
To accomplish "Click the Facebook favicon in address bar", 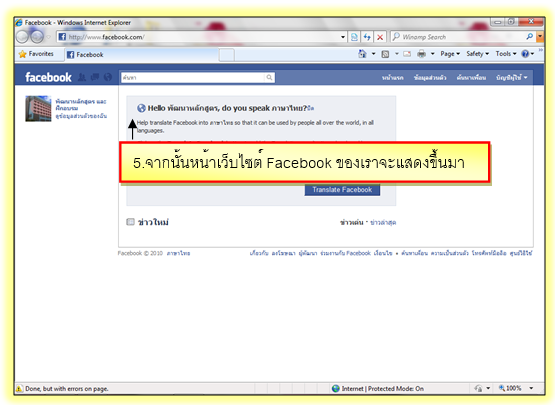I will (x=62, y=37).
